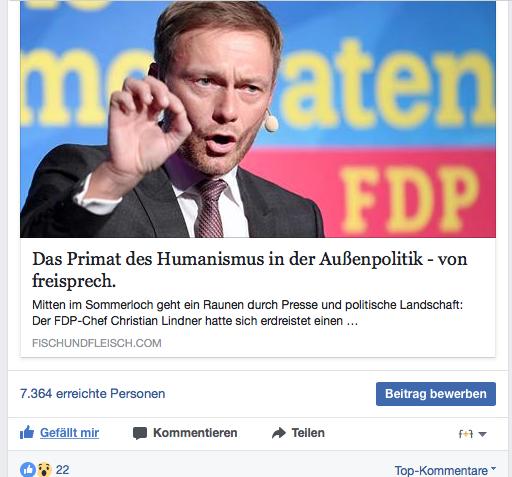The image size is (512, 477).
Task: Click the thumbs-up icon beside Gefällt mir
Action: click(27, 433)
